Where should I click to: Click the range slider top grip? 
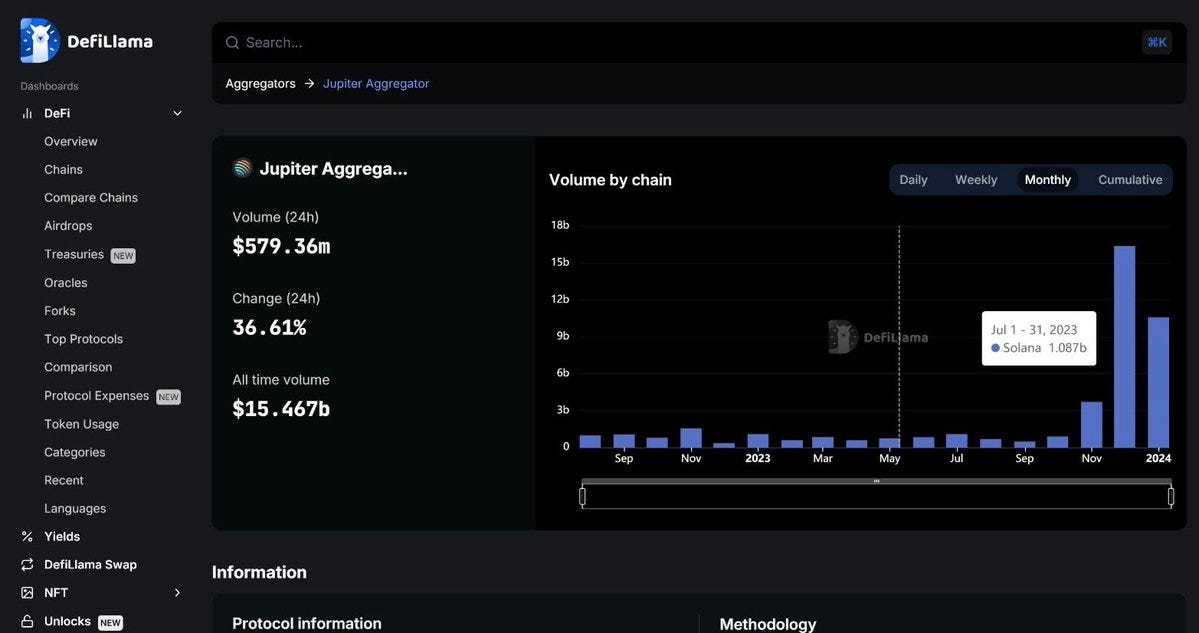point(876,481)
